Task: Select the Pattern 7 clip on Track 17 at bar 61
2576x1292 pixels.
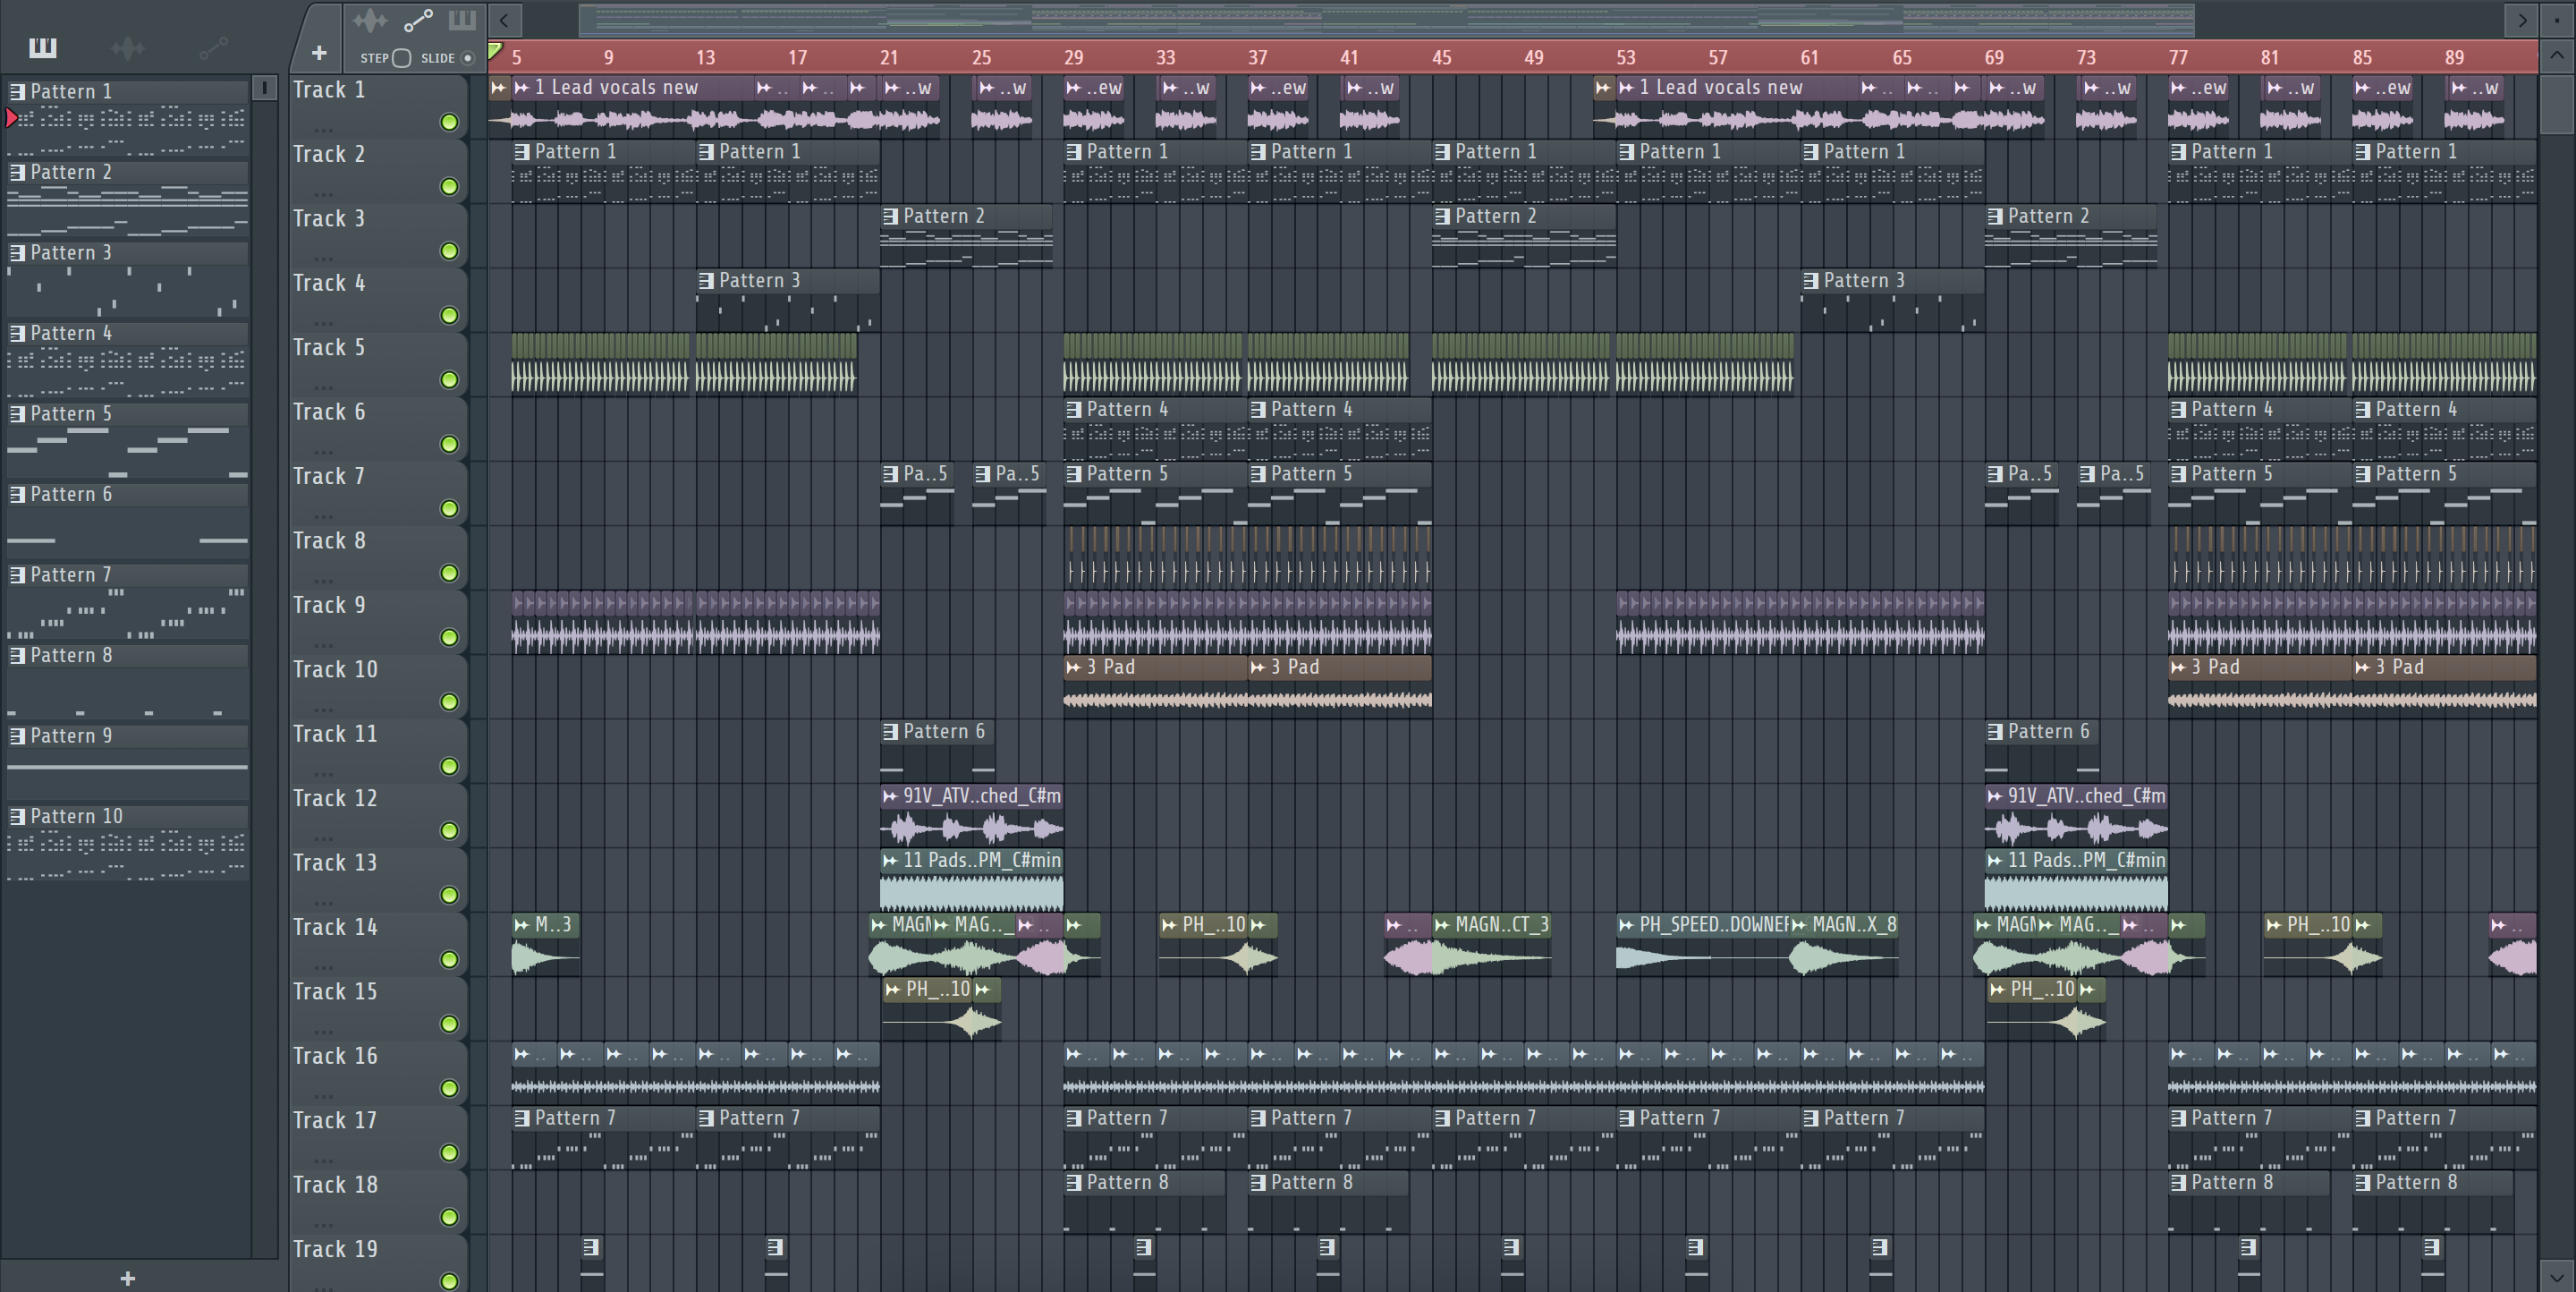Action: 1892,1138
